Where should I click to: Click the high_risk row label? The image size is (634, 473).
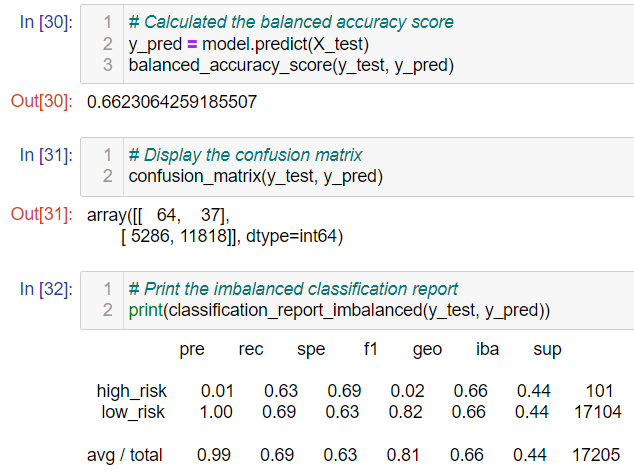pyautogui.click(x=131, y=391)
